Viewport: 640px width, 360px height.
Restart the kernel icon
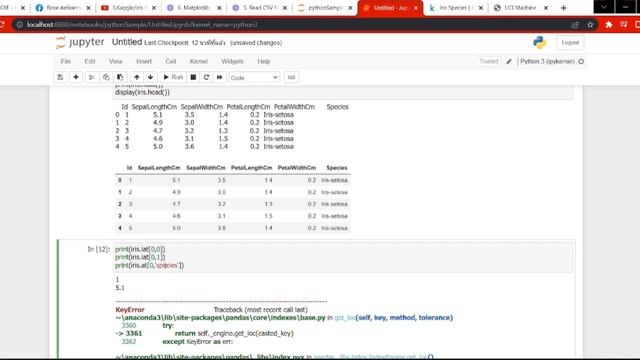(207, 77)
